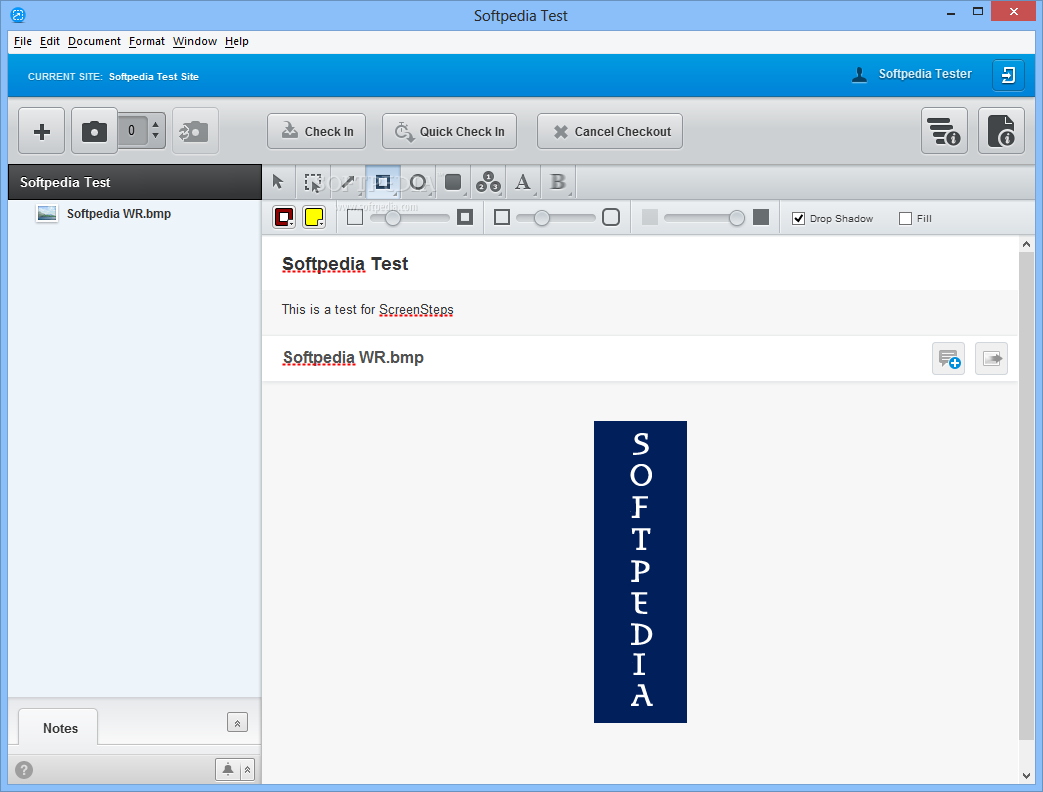Click the 'This is a test for ScreenSteps' text
This screenshot has height=792, width=1043.
pos(368,309)
